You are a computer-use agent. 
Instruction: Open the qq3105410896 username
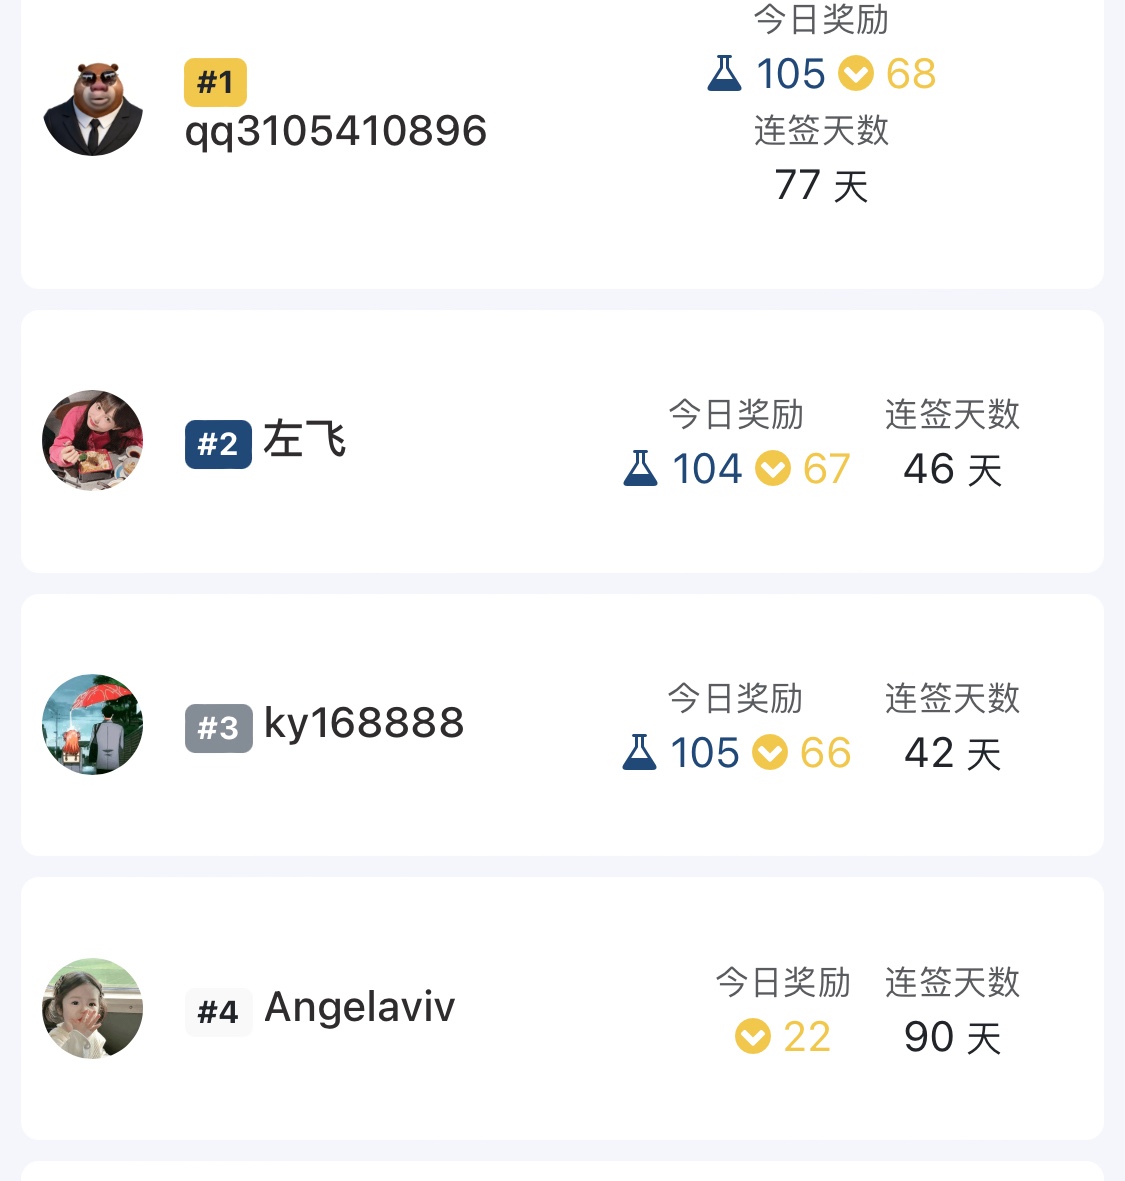click(336, 131)
